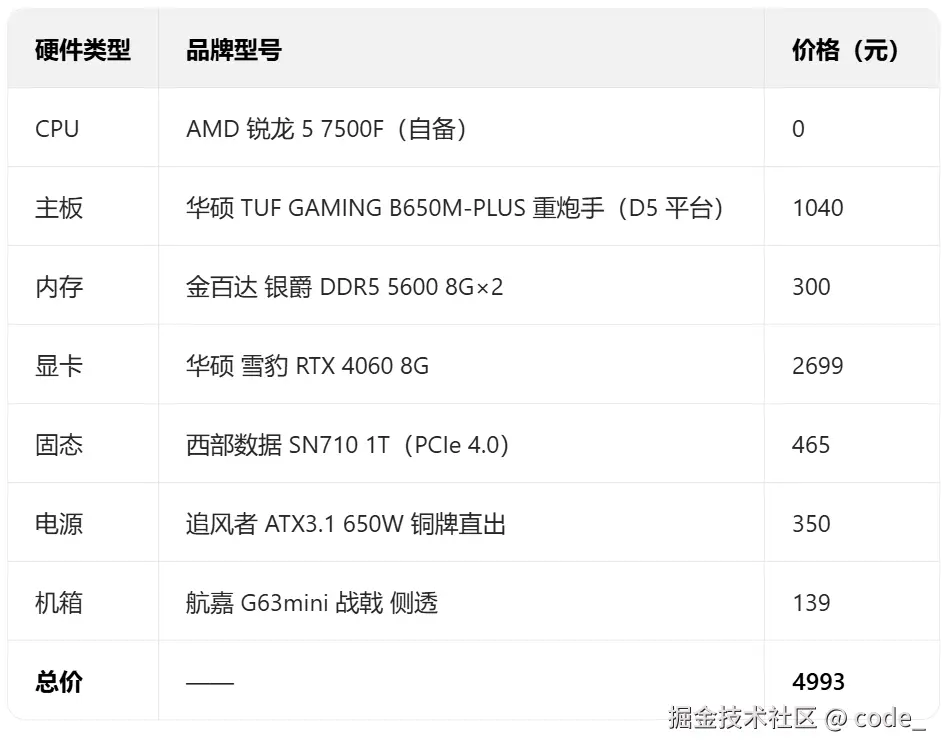Select the 品牌型号 column header

[x=233, y=51]
